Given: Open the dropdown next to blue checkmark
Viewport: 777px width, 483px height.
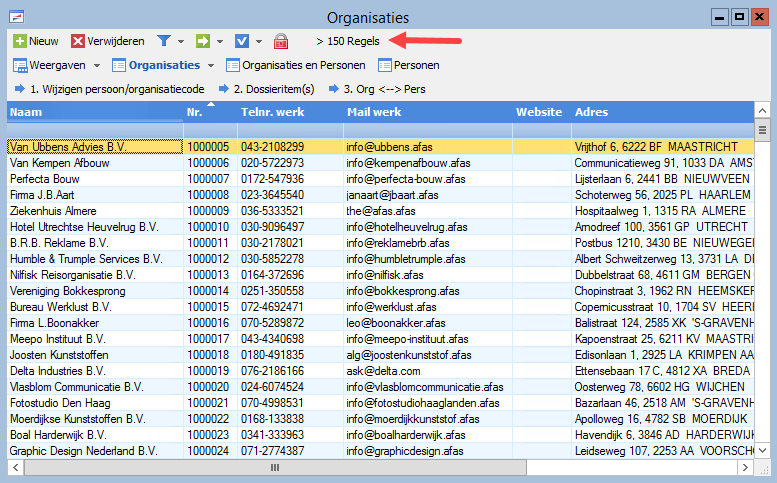Looking at the screenshot, I should pyautogui.click(x=259, y=42).
